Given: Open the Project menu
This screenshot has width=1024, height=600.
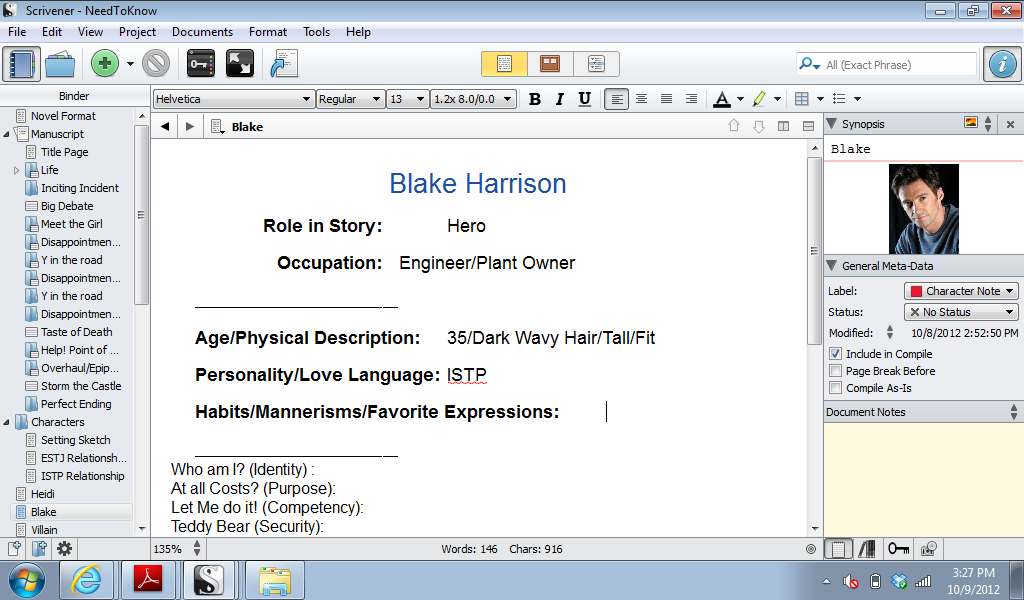Looking at the screenshot, I should tap(137, 32).
